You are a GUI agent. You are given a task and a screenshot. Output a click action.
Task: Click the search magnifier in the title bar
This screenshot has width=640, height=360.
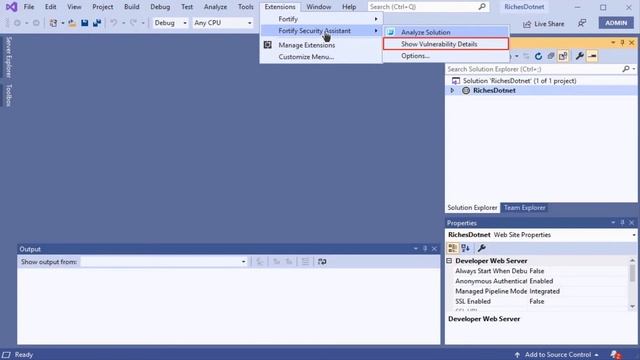point(482,7)
